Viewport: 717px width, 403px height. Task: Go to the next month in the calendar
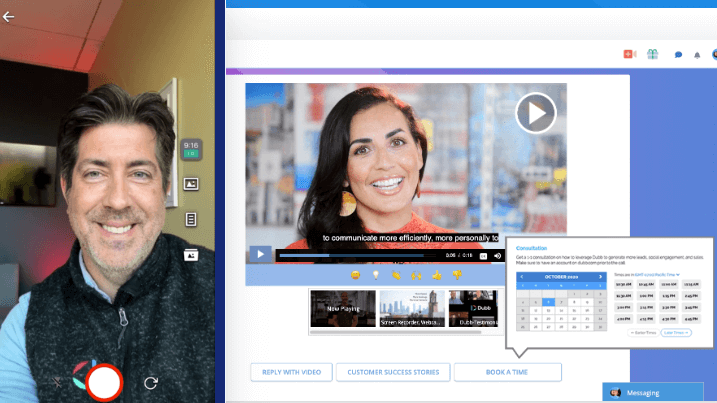[600, 277]
